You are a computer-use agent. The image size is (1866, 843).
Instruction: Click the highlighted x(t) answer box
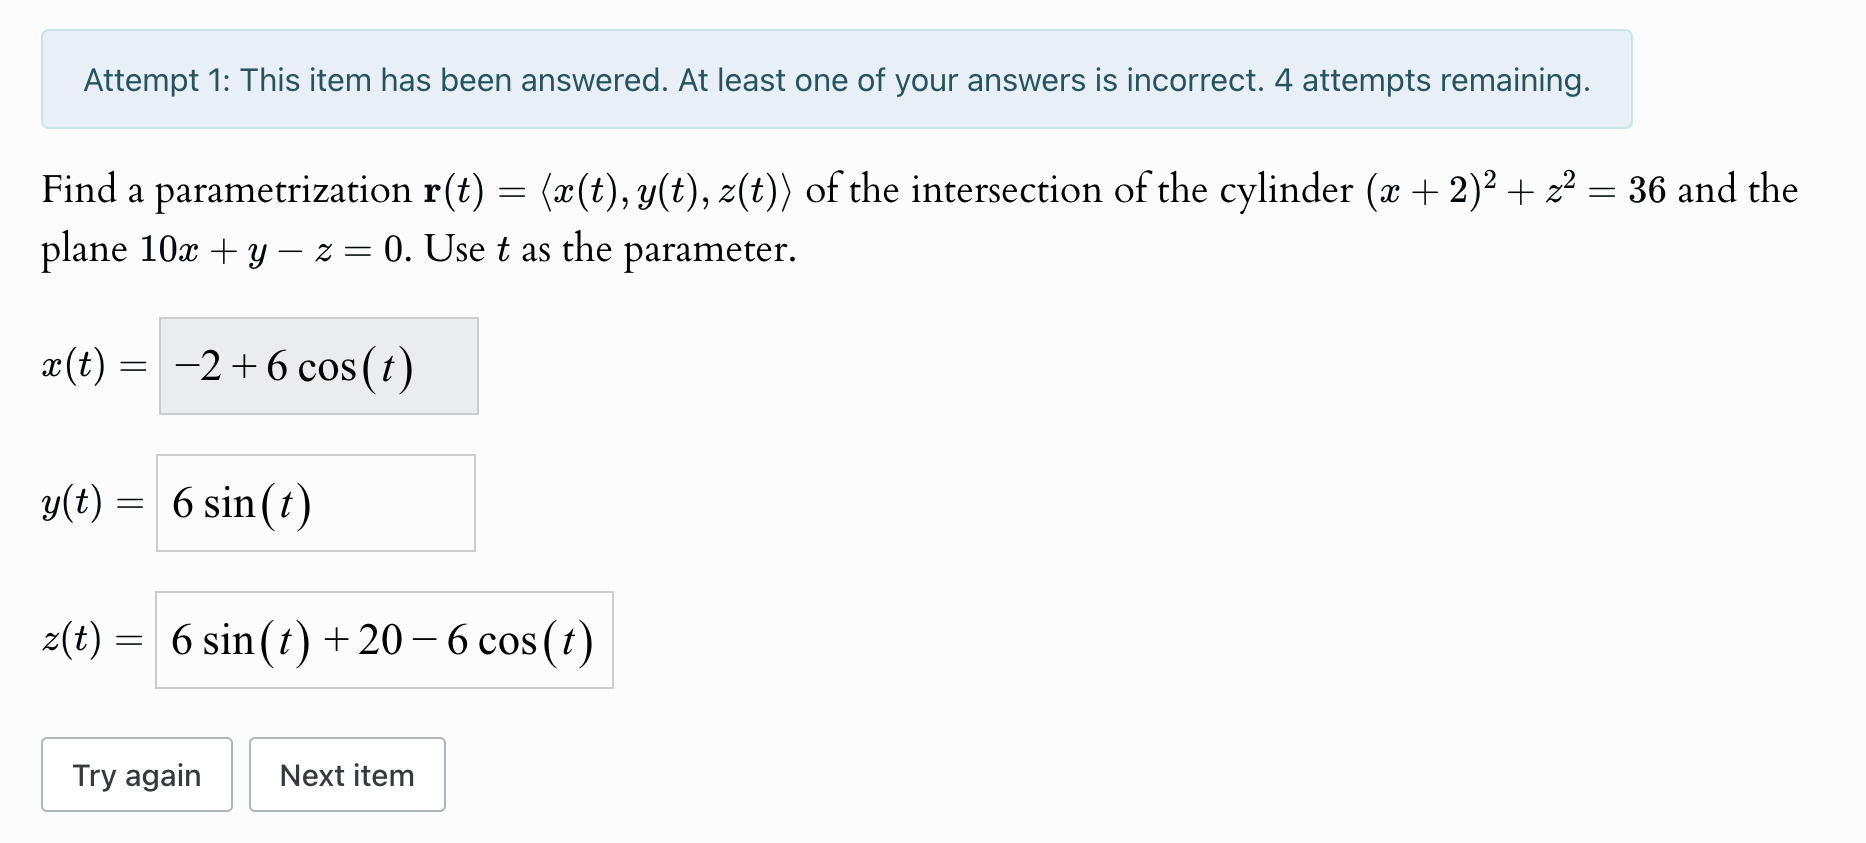pos(318,366)
